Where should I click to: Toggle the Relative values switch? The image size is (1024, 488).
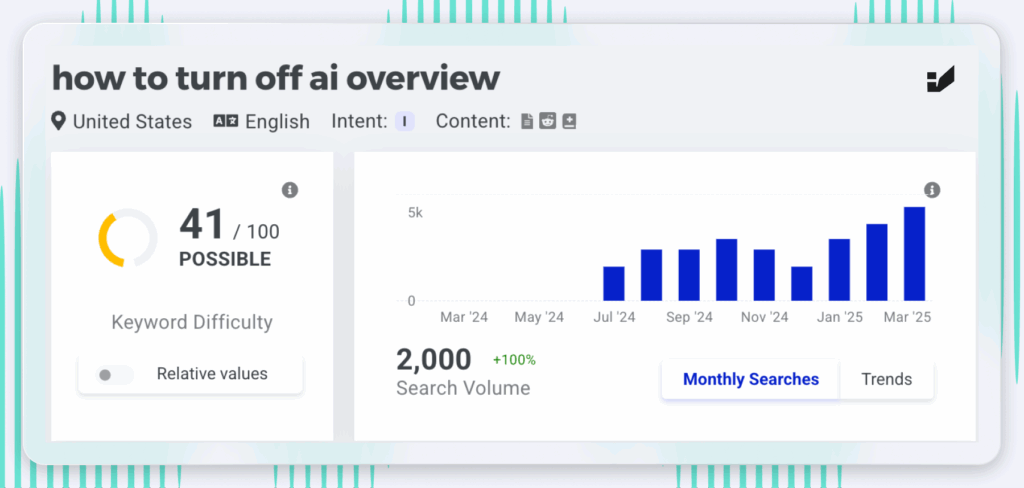click(114, 375)
